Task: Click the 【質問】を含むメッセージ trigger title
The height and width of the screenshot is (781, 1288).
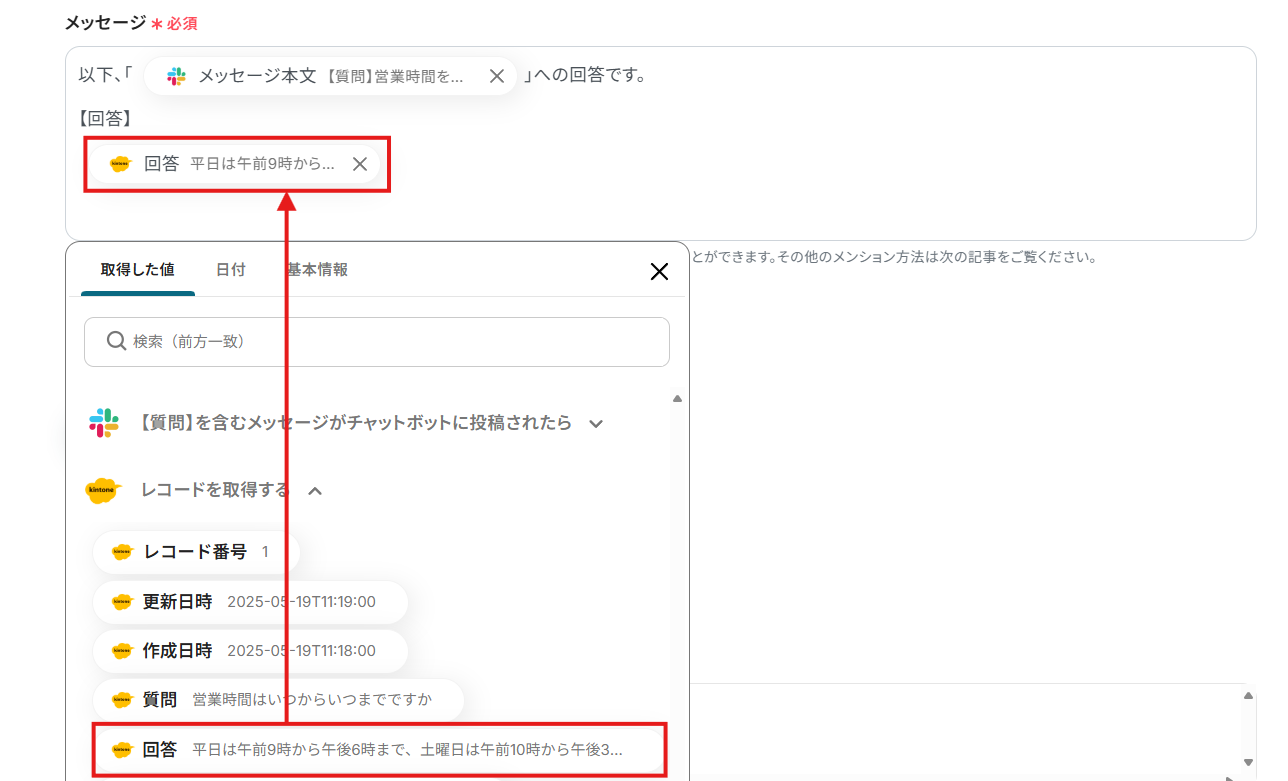Action: point(355,423)
